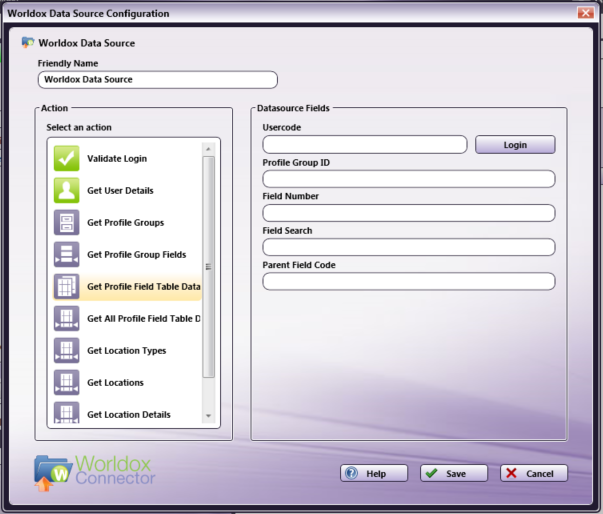Image resolution: width=603 pixels, height=514 pixels.
Task: Click the action list scroll up arrow
Action: (x=208, y=149)
